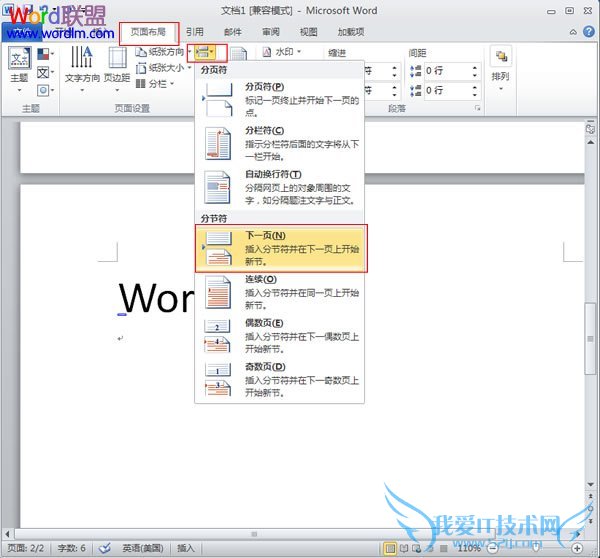The height and width of the screenshot is (558, 600).
Task: Open the theme effects dropdown
Action: (x=45, y=90)
